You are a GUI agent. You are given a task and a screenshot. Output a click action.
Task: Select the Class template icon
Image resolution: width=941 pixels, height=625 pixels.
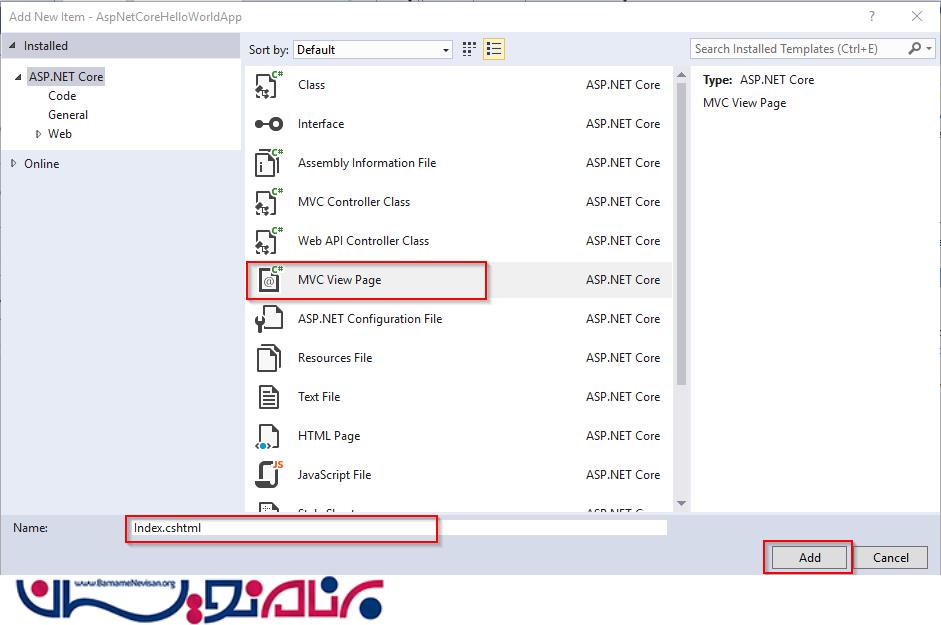[x=269, y=85]
